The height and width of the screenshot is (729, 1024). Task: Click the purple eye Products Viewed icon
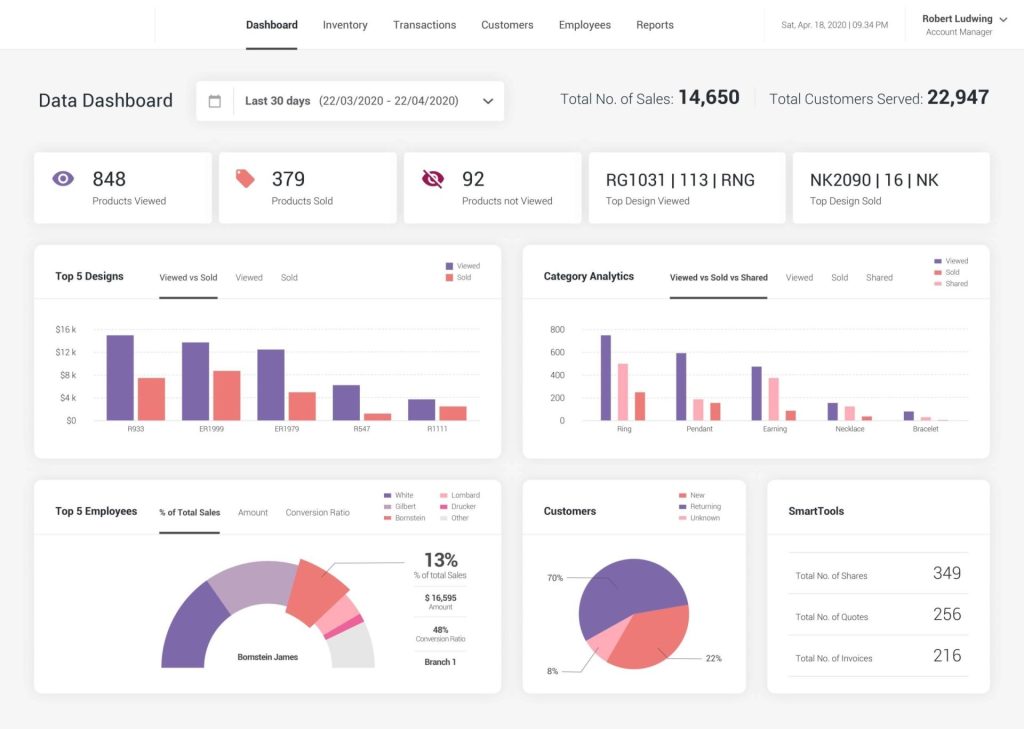[63, 179]
